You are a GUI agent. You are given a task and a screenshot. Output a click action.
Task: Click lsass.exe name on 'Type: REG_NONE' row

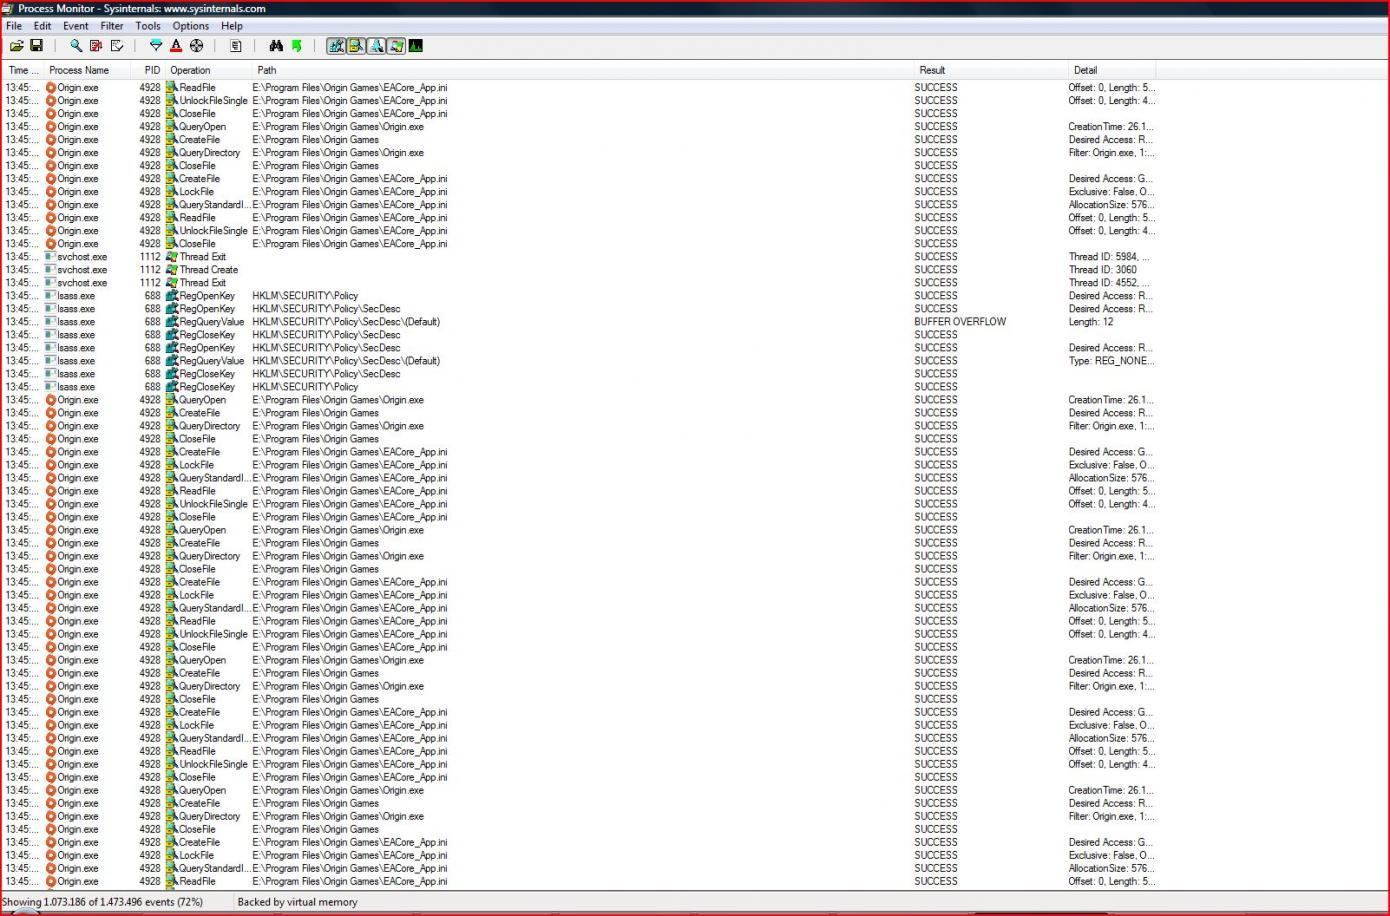(x=76, y=361)
